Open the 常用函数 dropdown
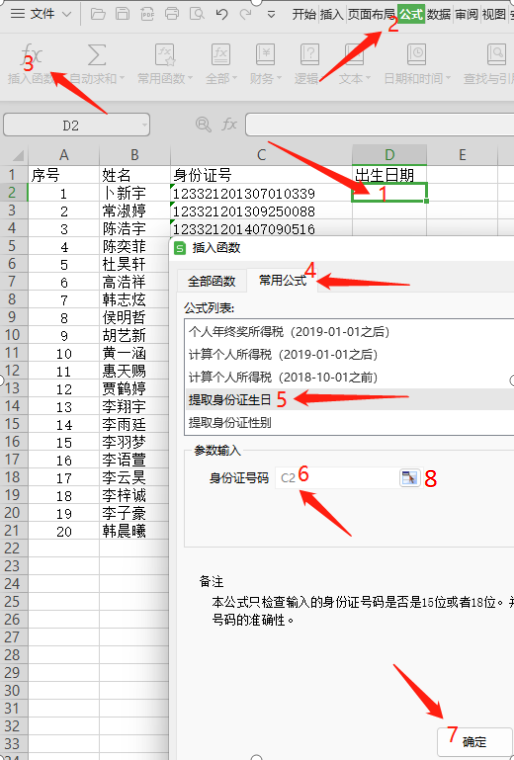Screen dimensions: 514x760 (165, 63)
